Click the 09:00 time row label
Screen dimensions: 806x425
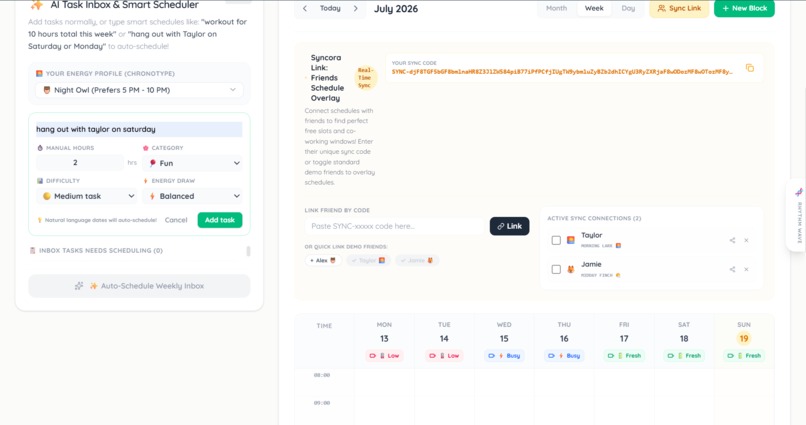point(322,403)
